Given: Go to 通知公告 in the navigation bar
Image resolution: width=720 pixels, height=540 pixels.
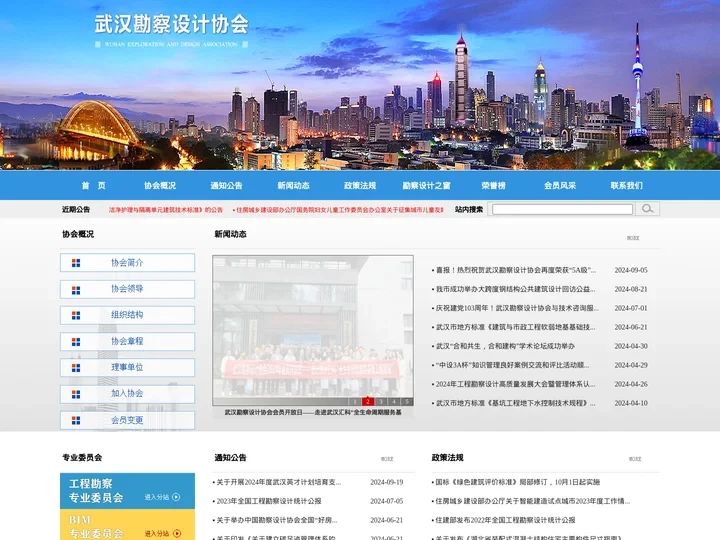Looking at the screenshot, I should pyautogui.click(x=226, y=186).
